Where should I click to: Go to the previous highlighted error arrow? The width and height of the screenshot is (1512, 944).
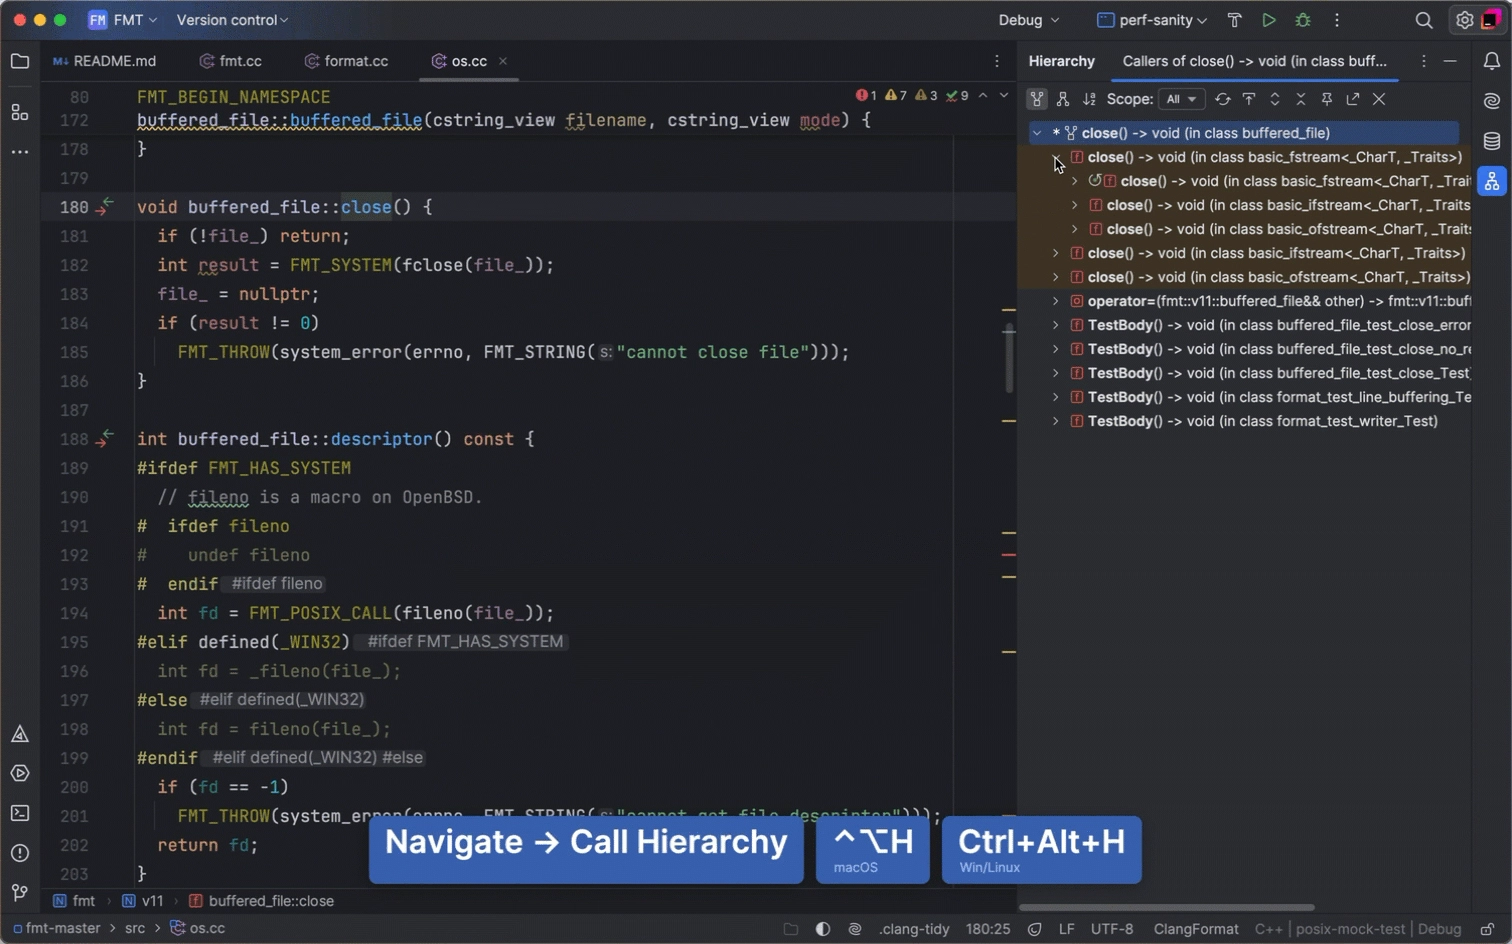[983, 96]
